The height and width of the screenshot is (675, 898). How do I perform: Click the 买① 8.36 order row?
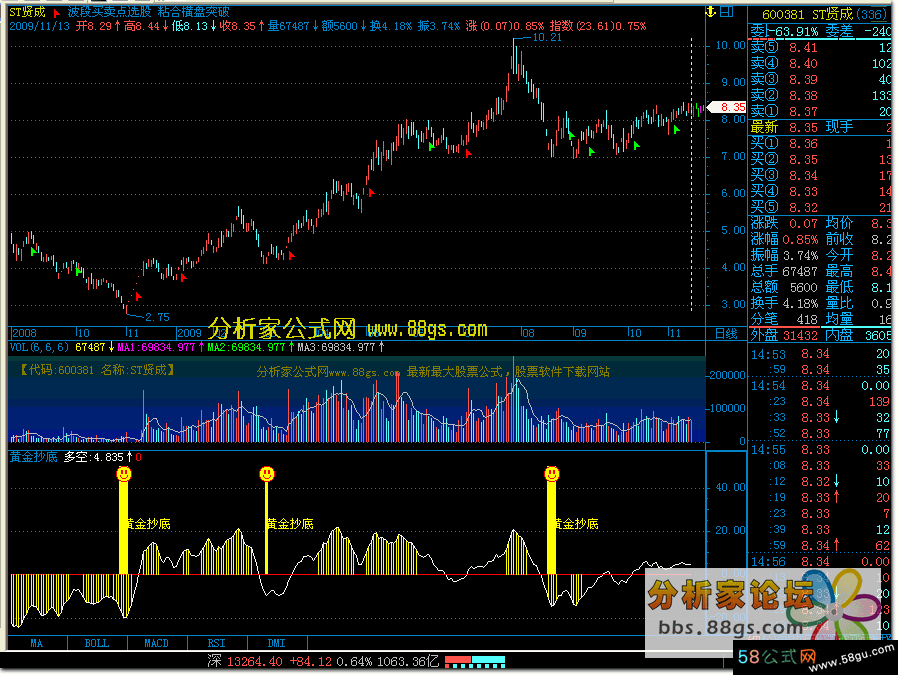[x=821, y=144]
